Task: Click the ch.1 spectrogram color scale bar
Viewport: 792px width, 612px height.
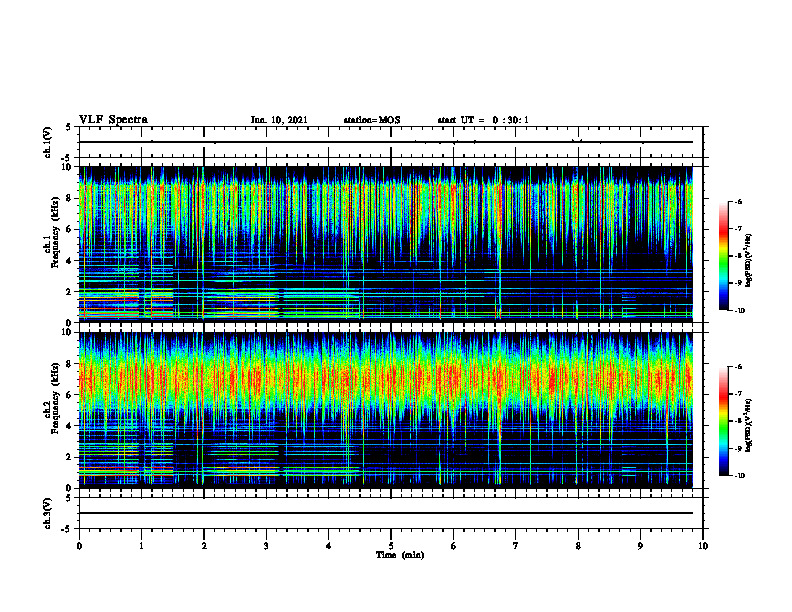Action: click(723, 256)
